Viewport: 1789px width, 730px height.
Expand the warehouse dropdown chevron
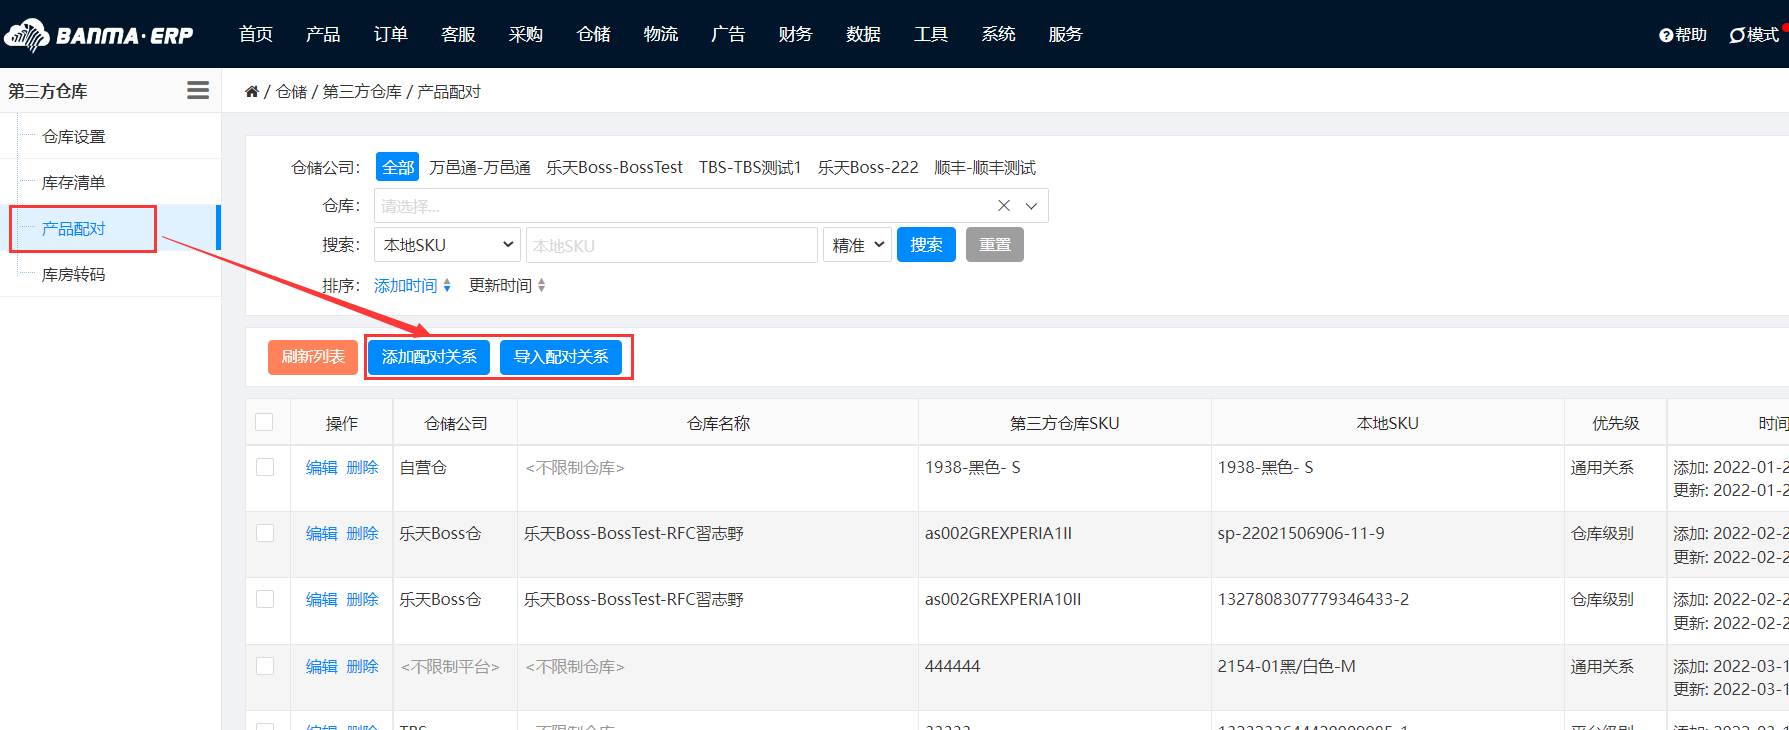(1031, 206)
